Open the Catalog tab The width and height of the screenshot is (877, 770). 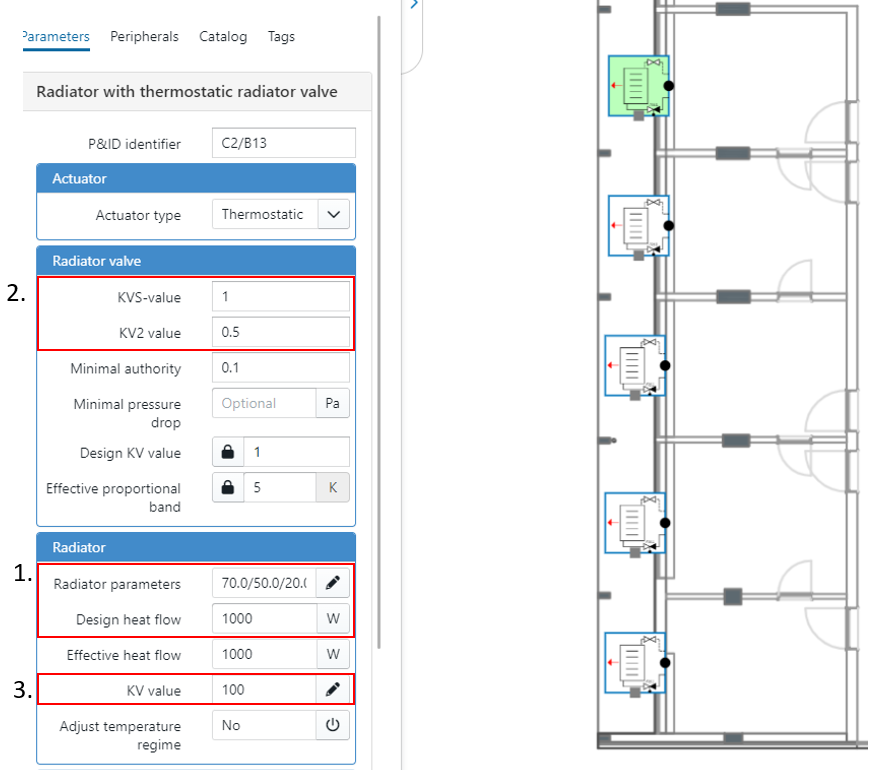223,37
